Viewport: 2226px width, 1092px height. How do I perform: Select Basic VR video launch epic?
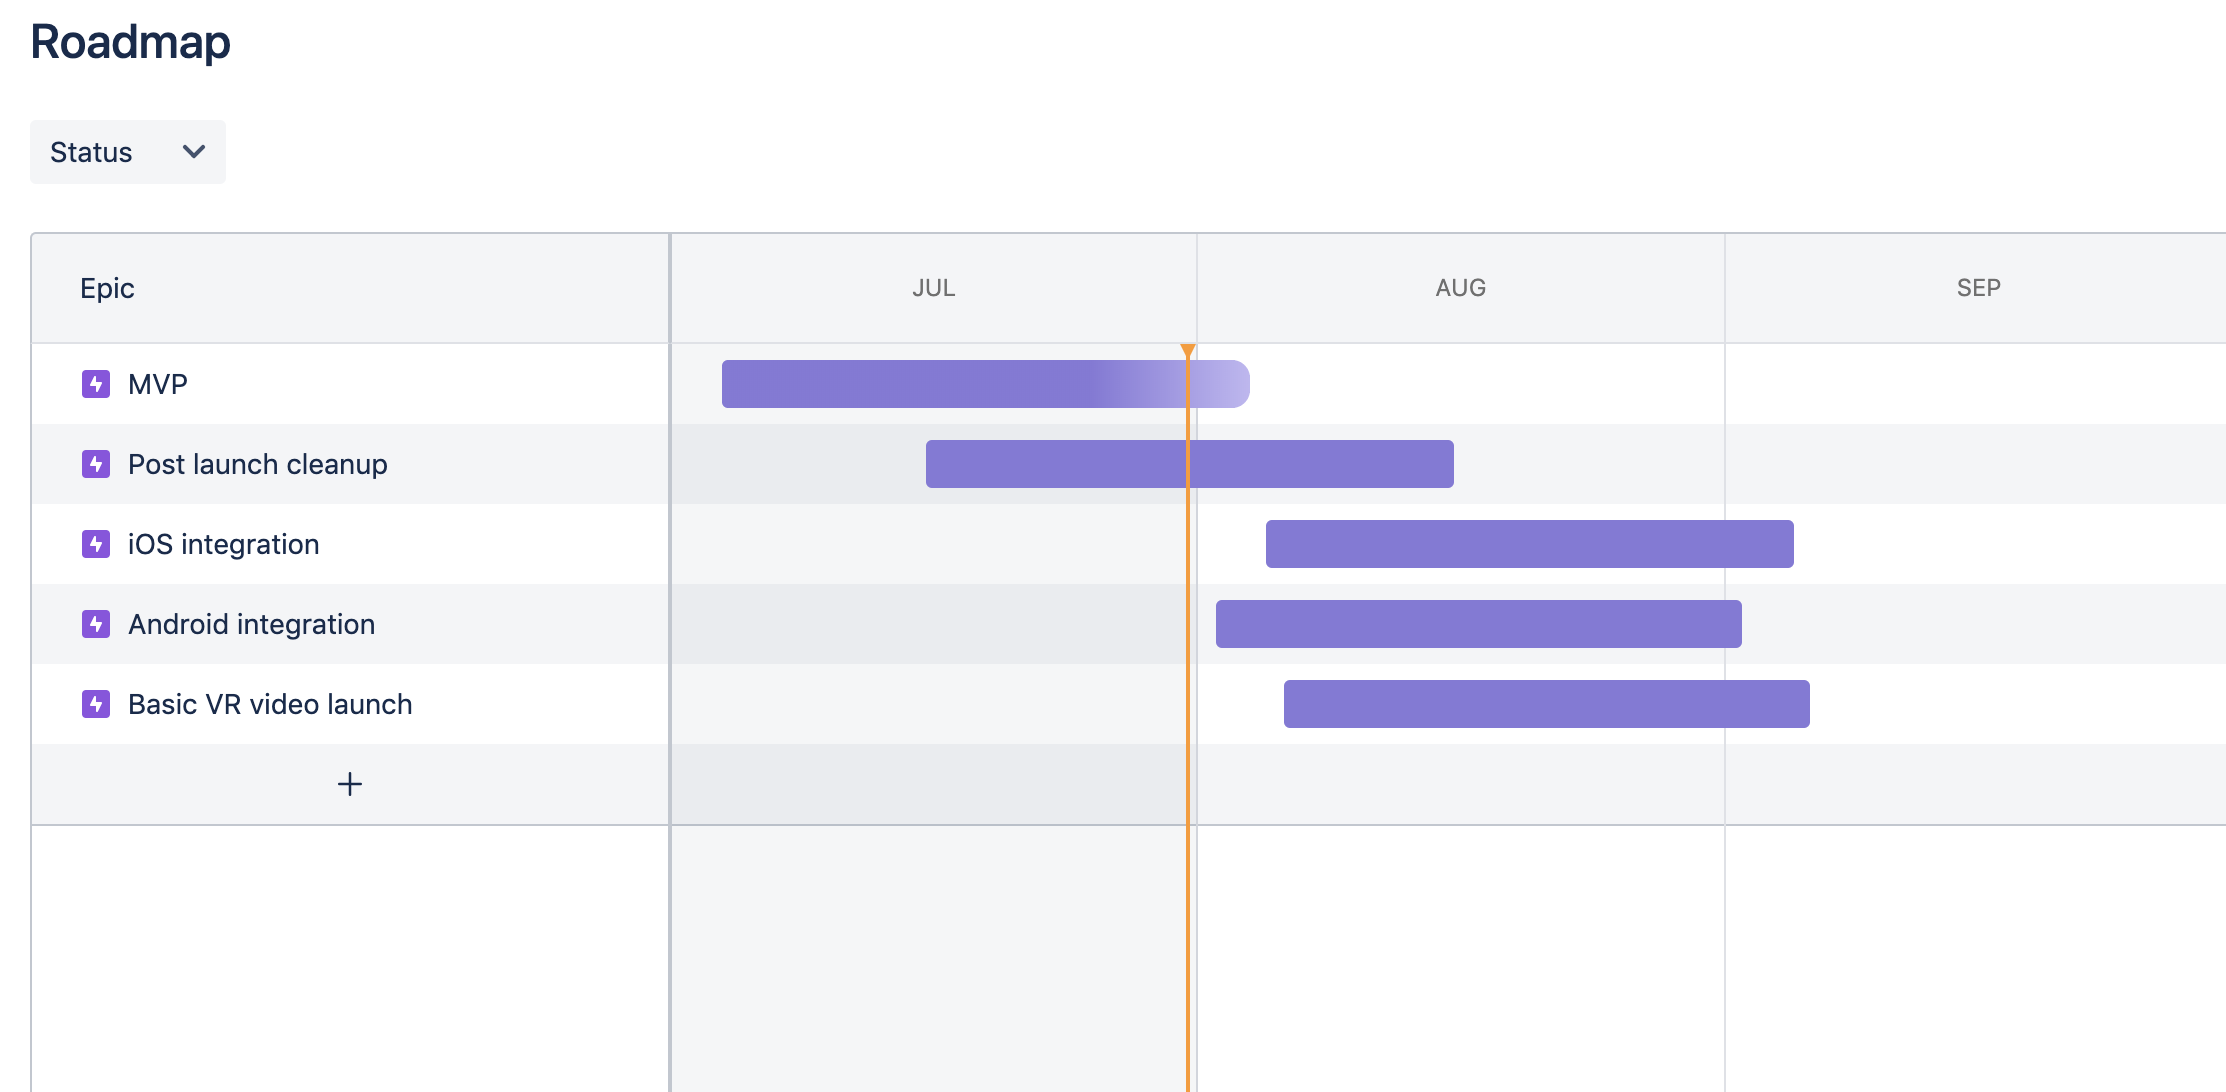tap(270, 704)
